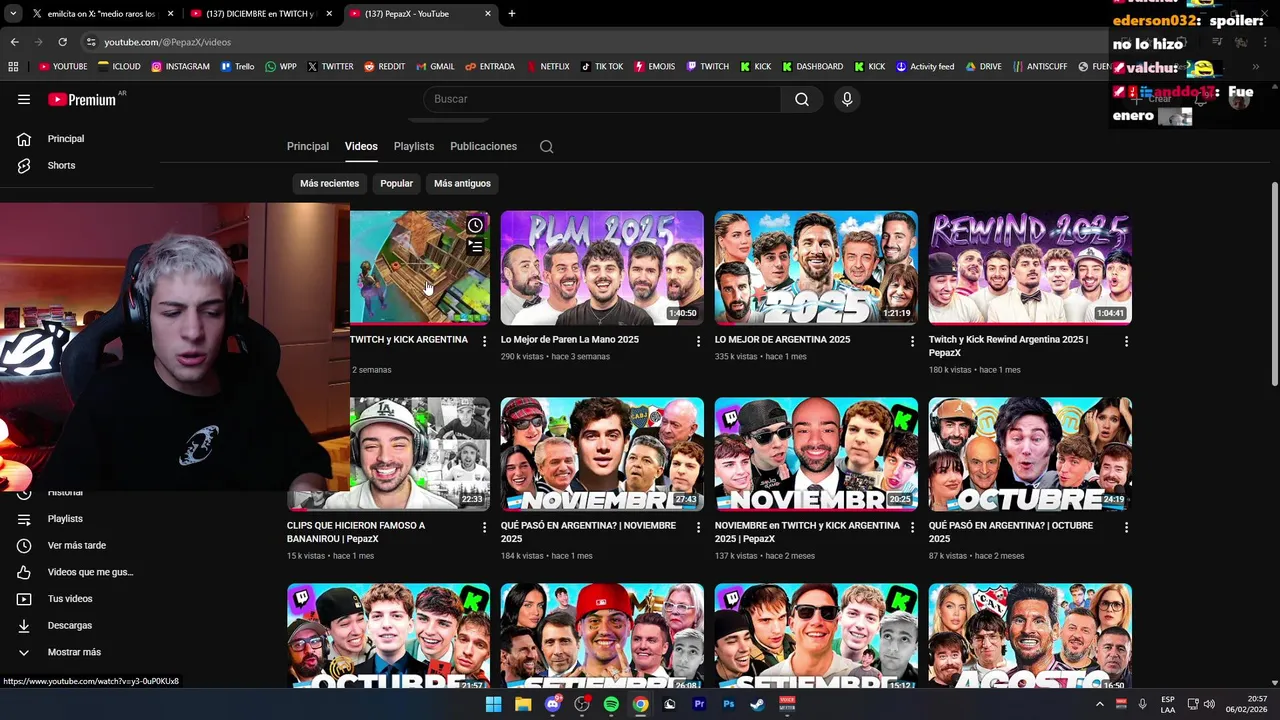The height and width of the screenshot is (720, 1280).
Task: Open options for NOVIEMBRE en TWITCH y KICK video
Action: click(x=912, y=527)
